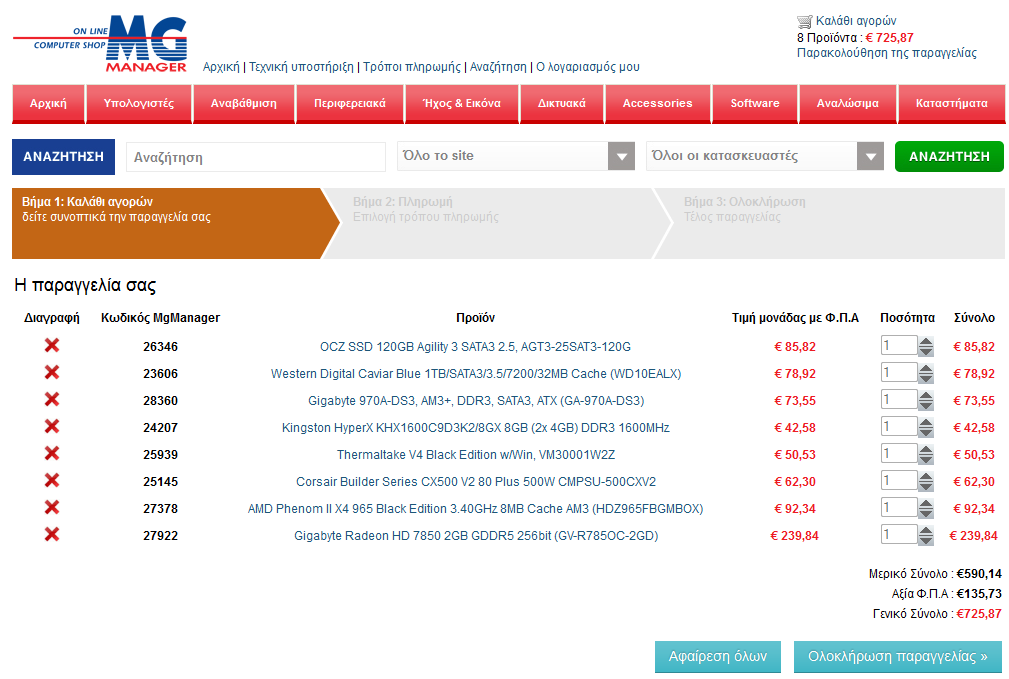Delete AMD Phenom II X4 965 item

click(52, 508)
